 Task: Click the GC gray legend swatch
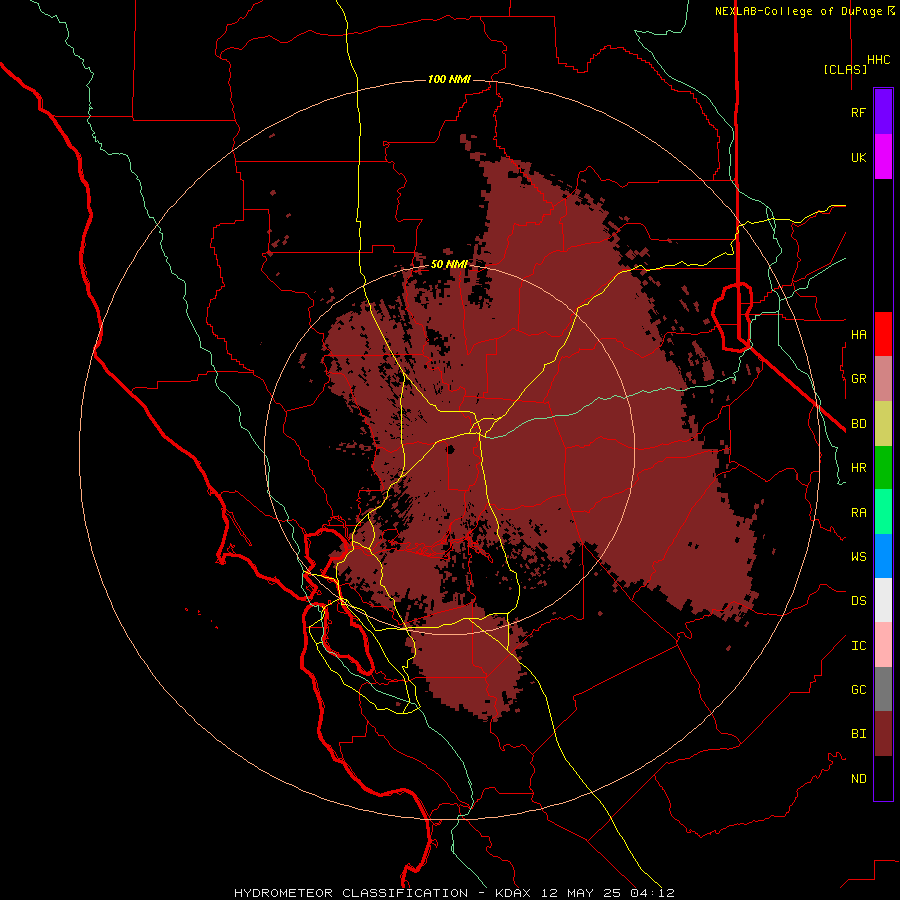point(883,689)
